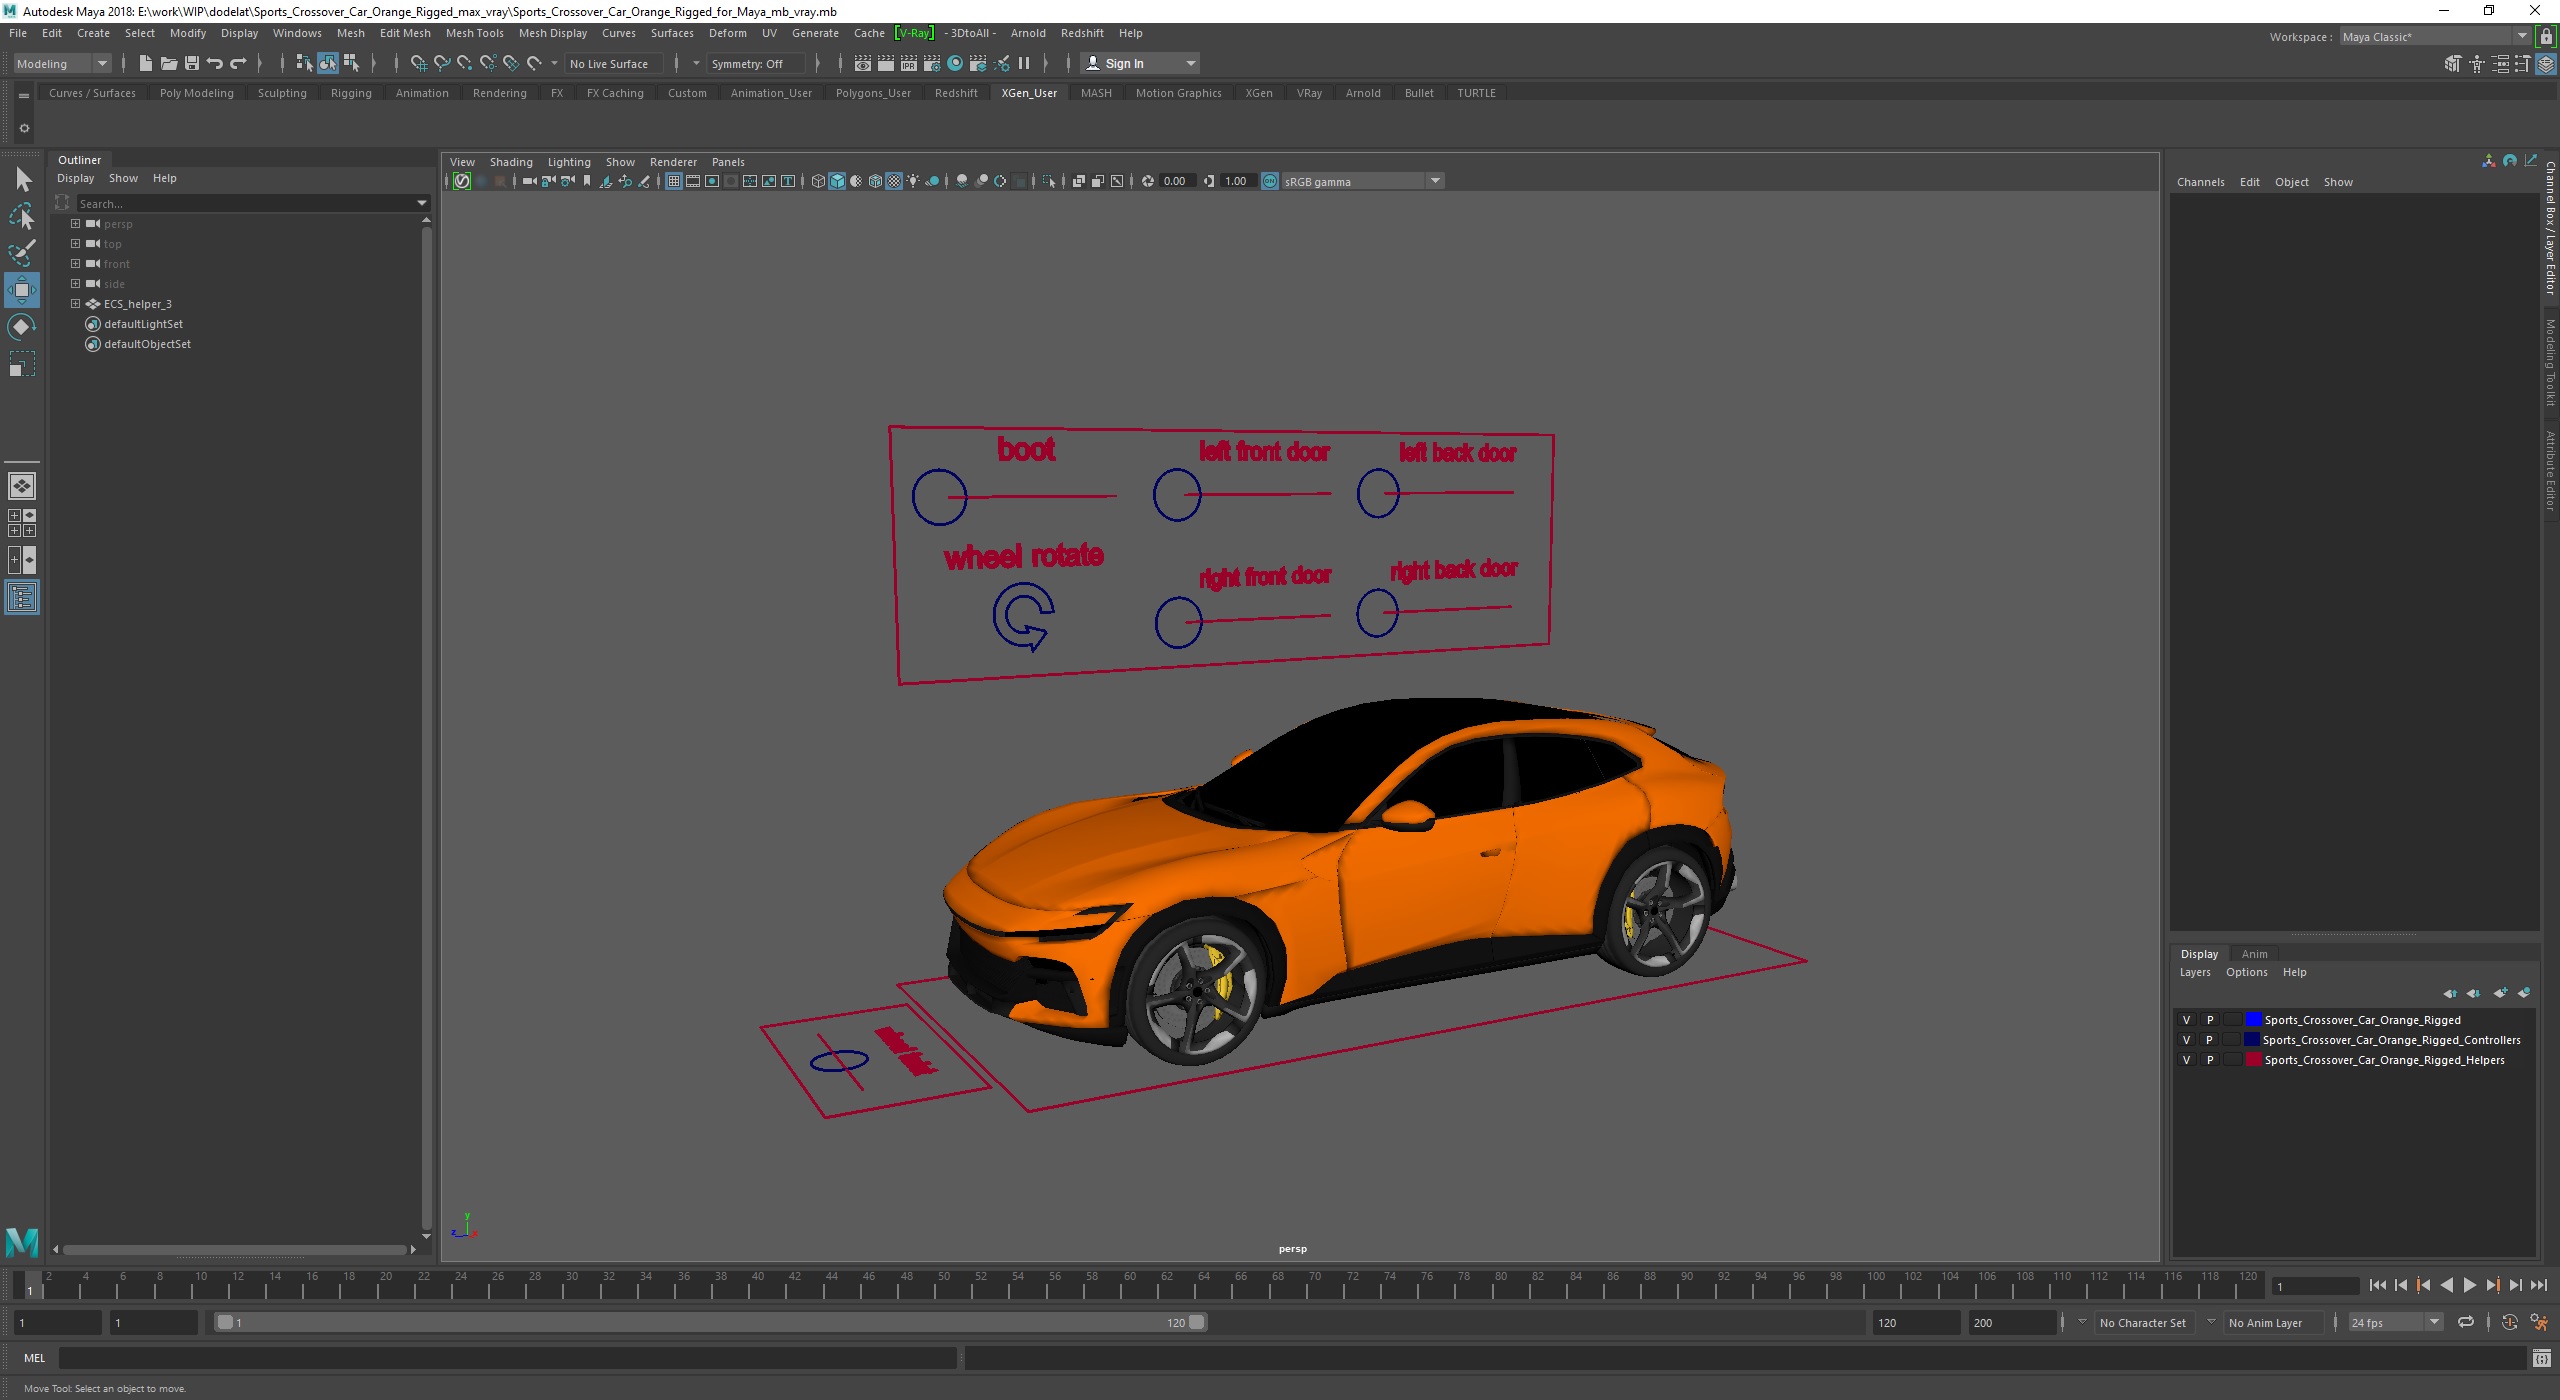Click the Select Camera icon in viewport toolbar
Viewport: 2560px width, 1400px height.
tap(529, 181)
